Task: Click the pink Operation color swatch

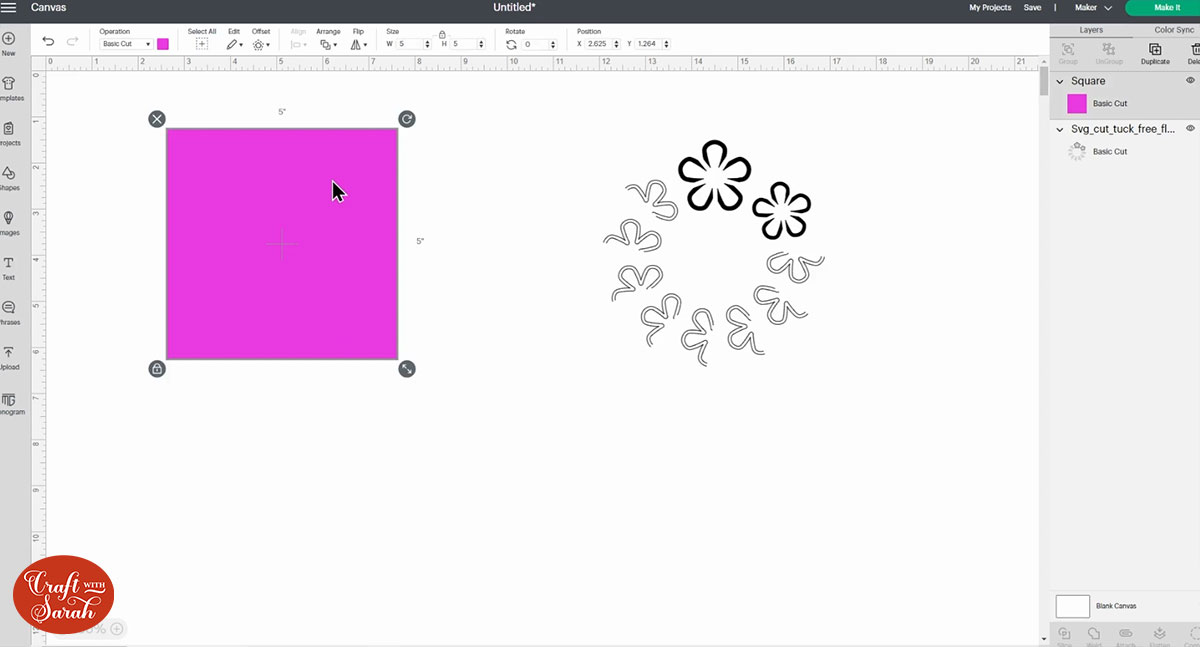Action: [162, 43]
